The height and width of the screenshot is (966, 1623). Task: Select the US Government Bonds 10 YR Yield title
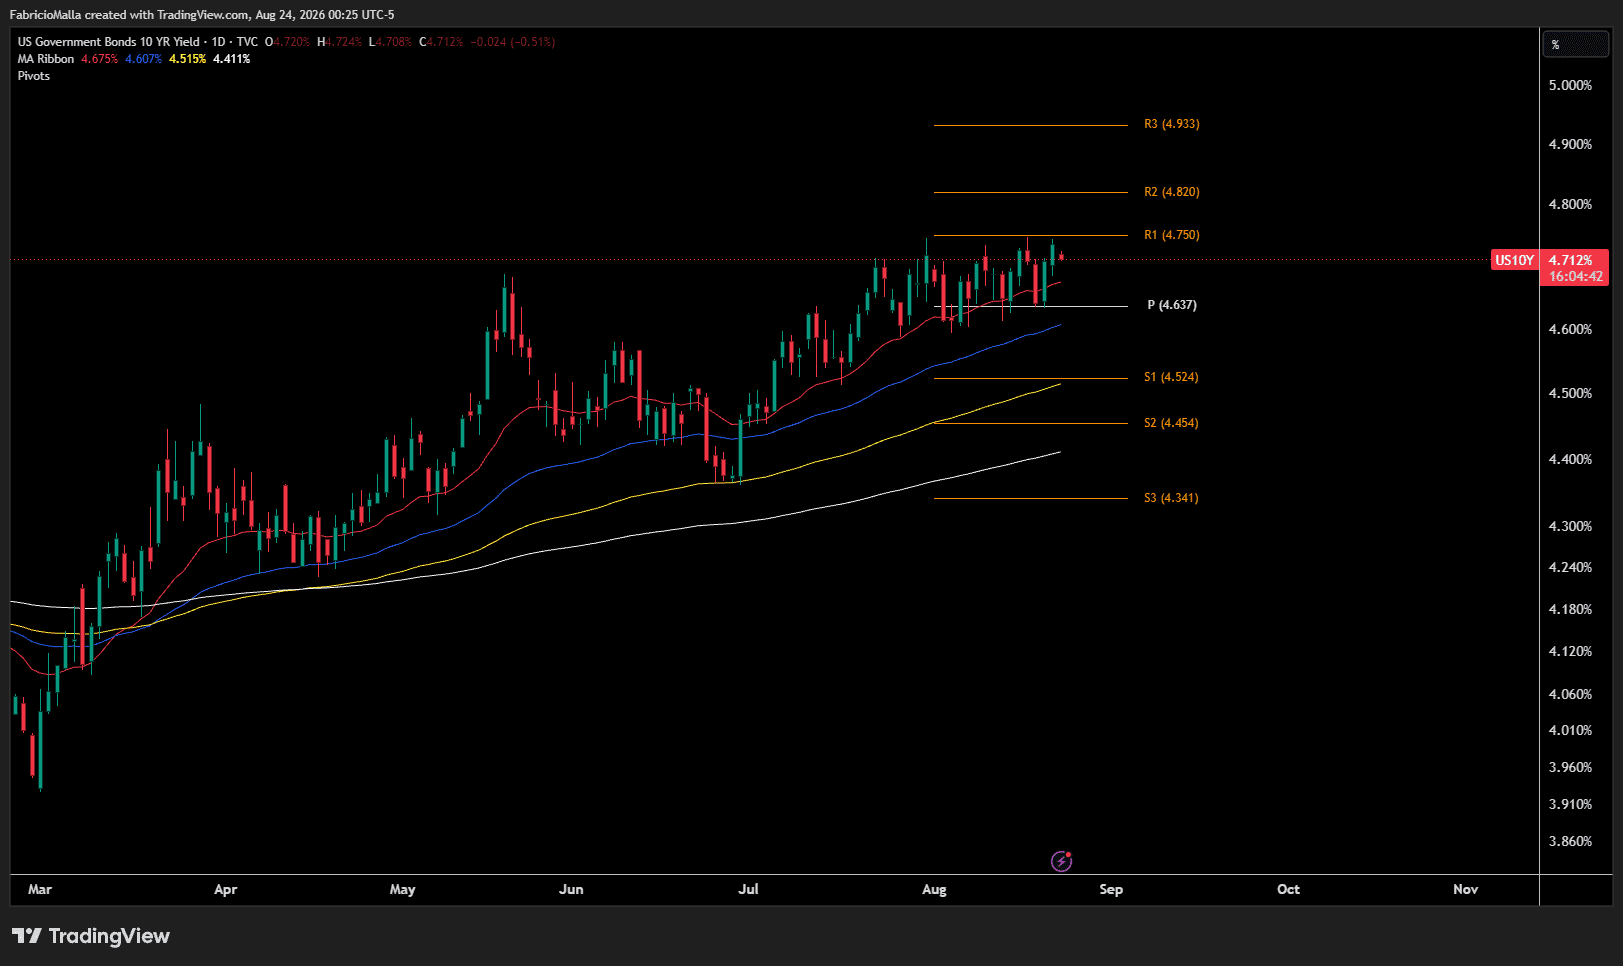coord(109,42)
